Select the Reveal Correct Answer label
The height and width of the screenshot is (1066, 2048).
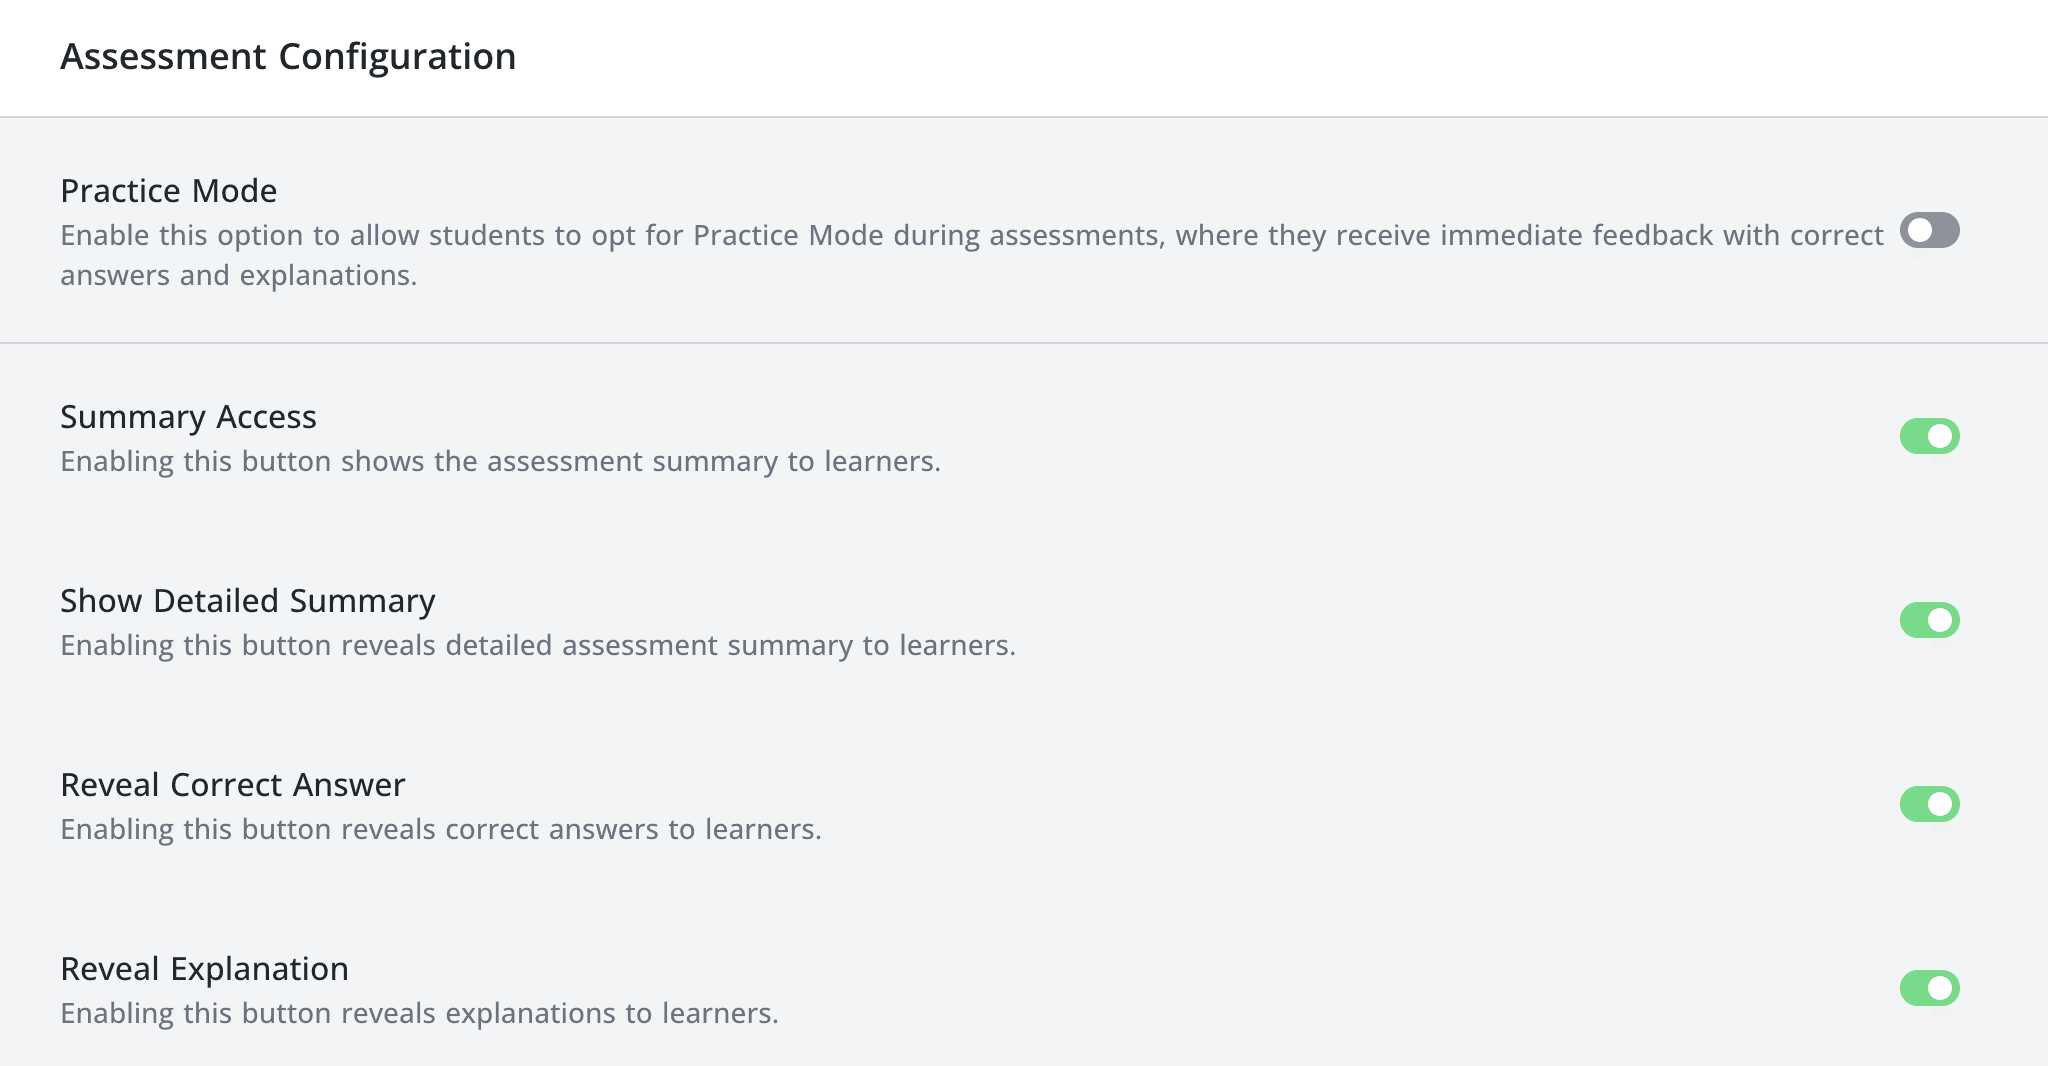click(x=232, y=785)
